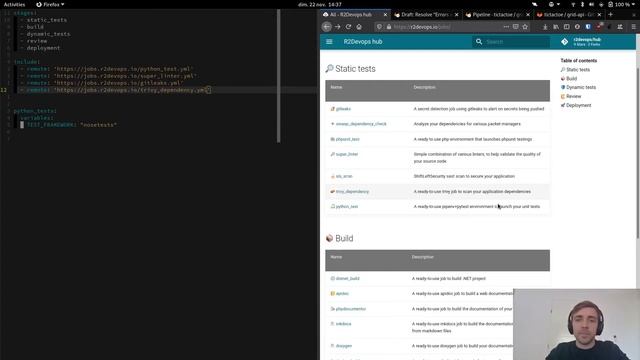Show sidebars icon in Firefox toolbar
This screenshot has height=360, width=640.
[x=567, y=27]
